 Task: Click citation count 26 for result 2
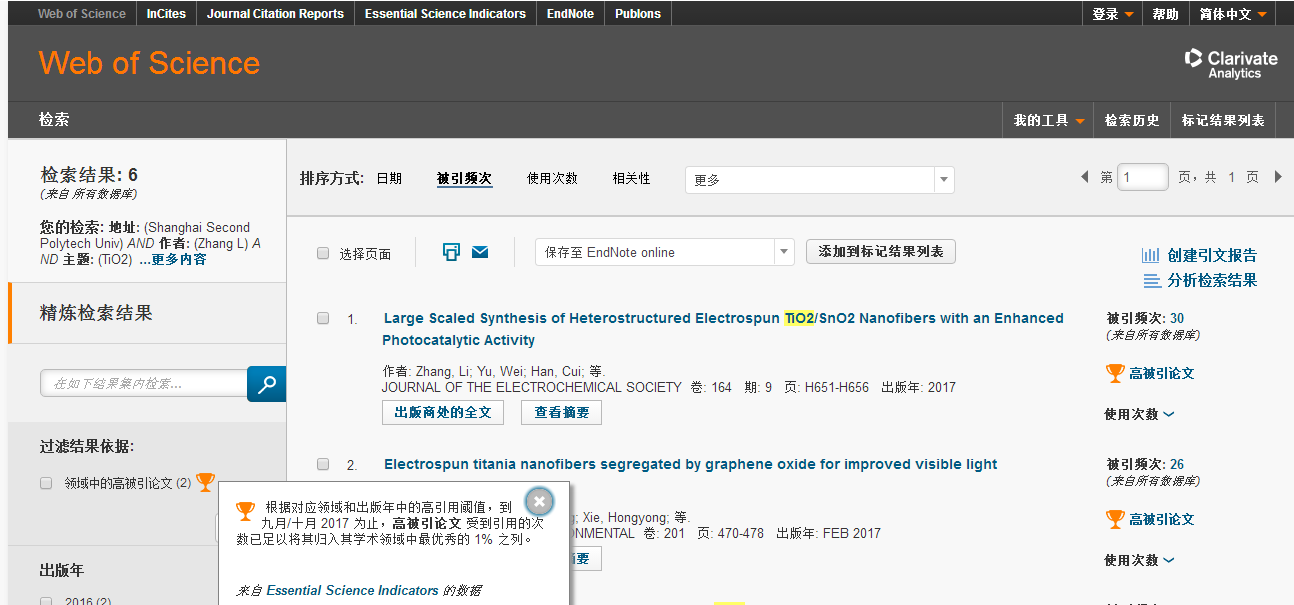(1177, 464)
